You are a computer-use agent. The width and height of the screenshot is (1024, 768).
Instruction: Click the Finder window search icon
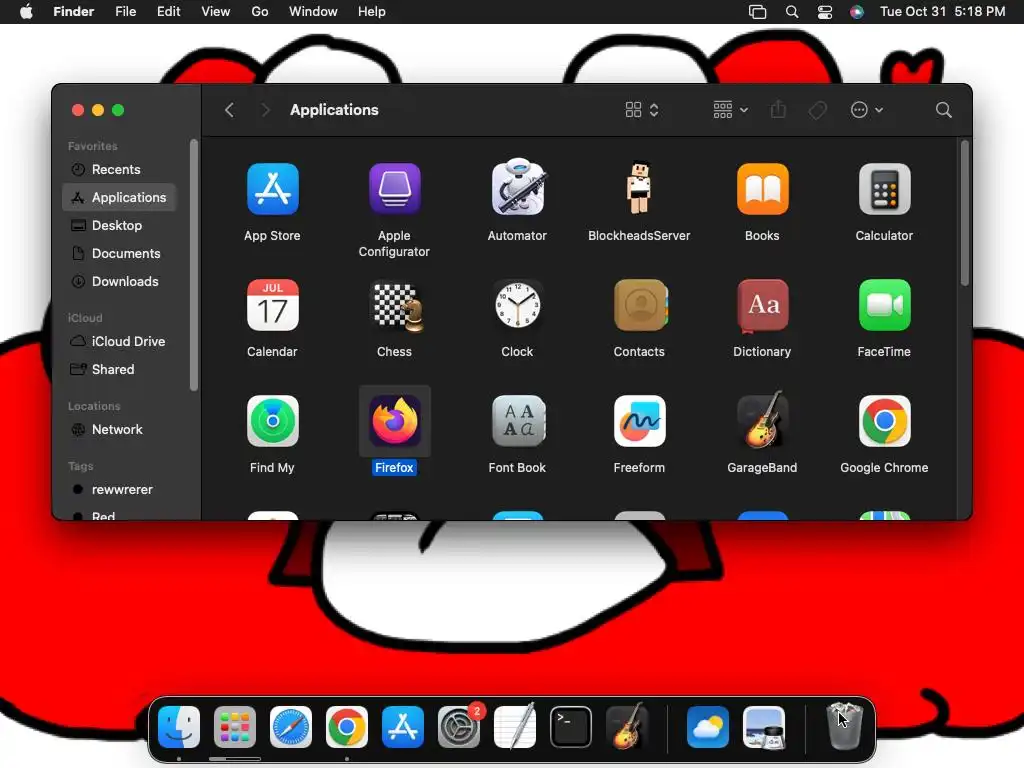click(943, 110)
